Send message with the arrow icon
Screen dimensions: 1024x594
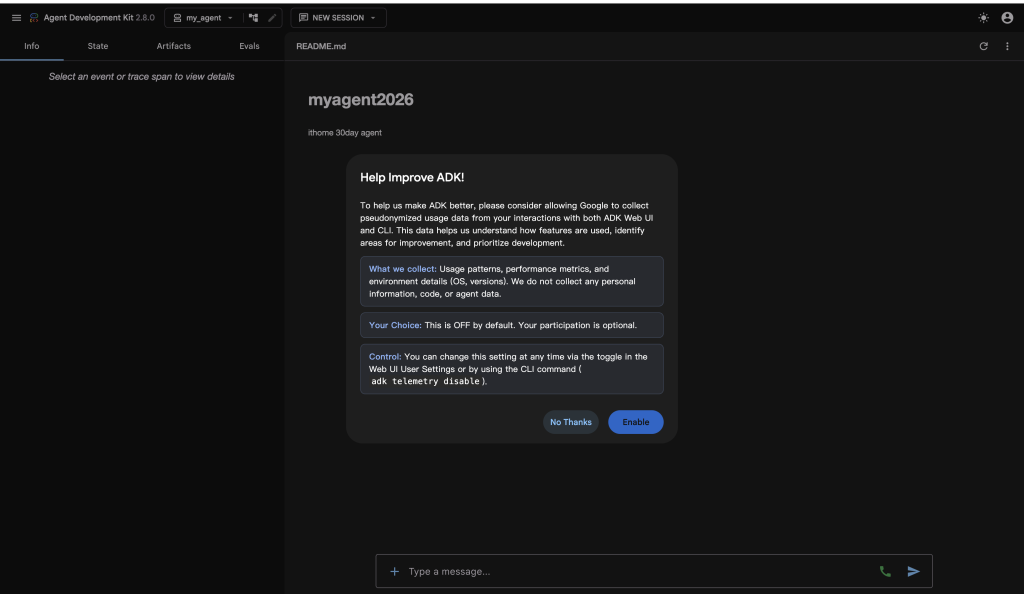(914, 571)
